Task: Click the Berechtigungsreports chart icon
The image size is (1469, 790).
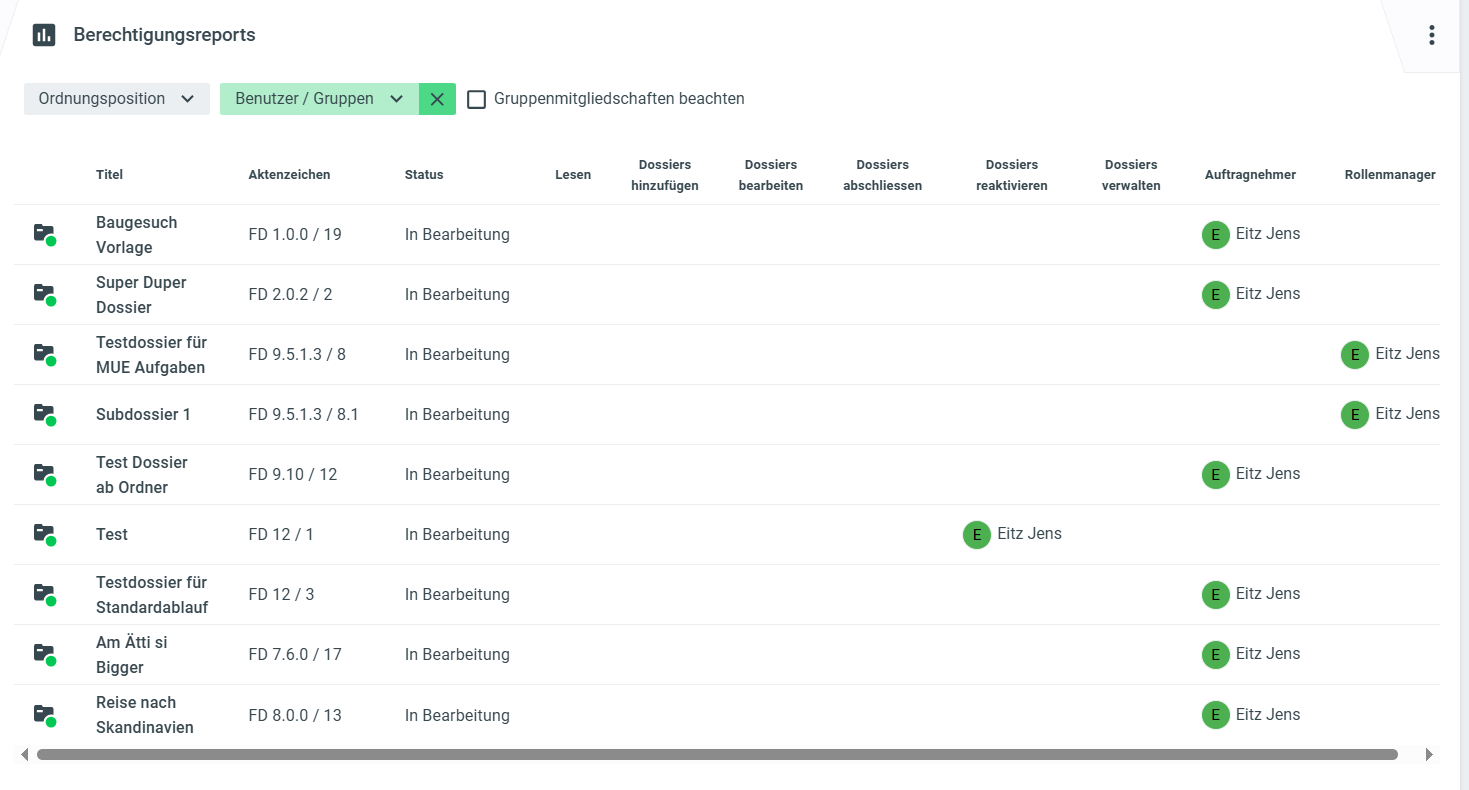Action: [44, 35]
